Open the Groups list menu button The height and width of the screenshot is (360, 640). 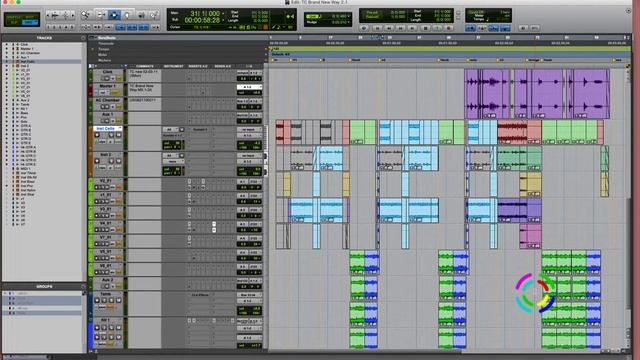coord(83,287)
